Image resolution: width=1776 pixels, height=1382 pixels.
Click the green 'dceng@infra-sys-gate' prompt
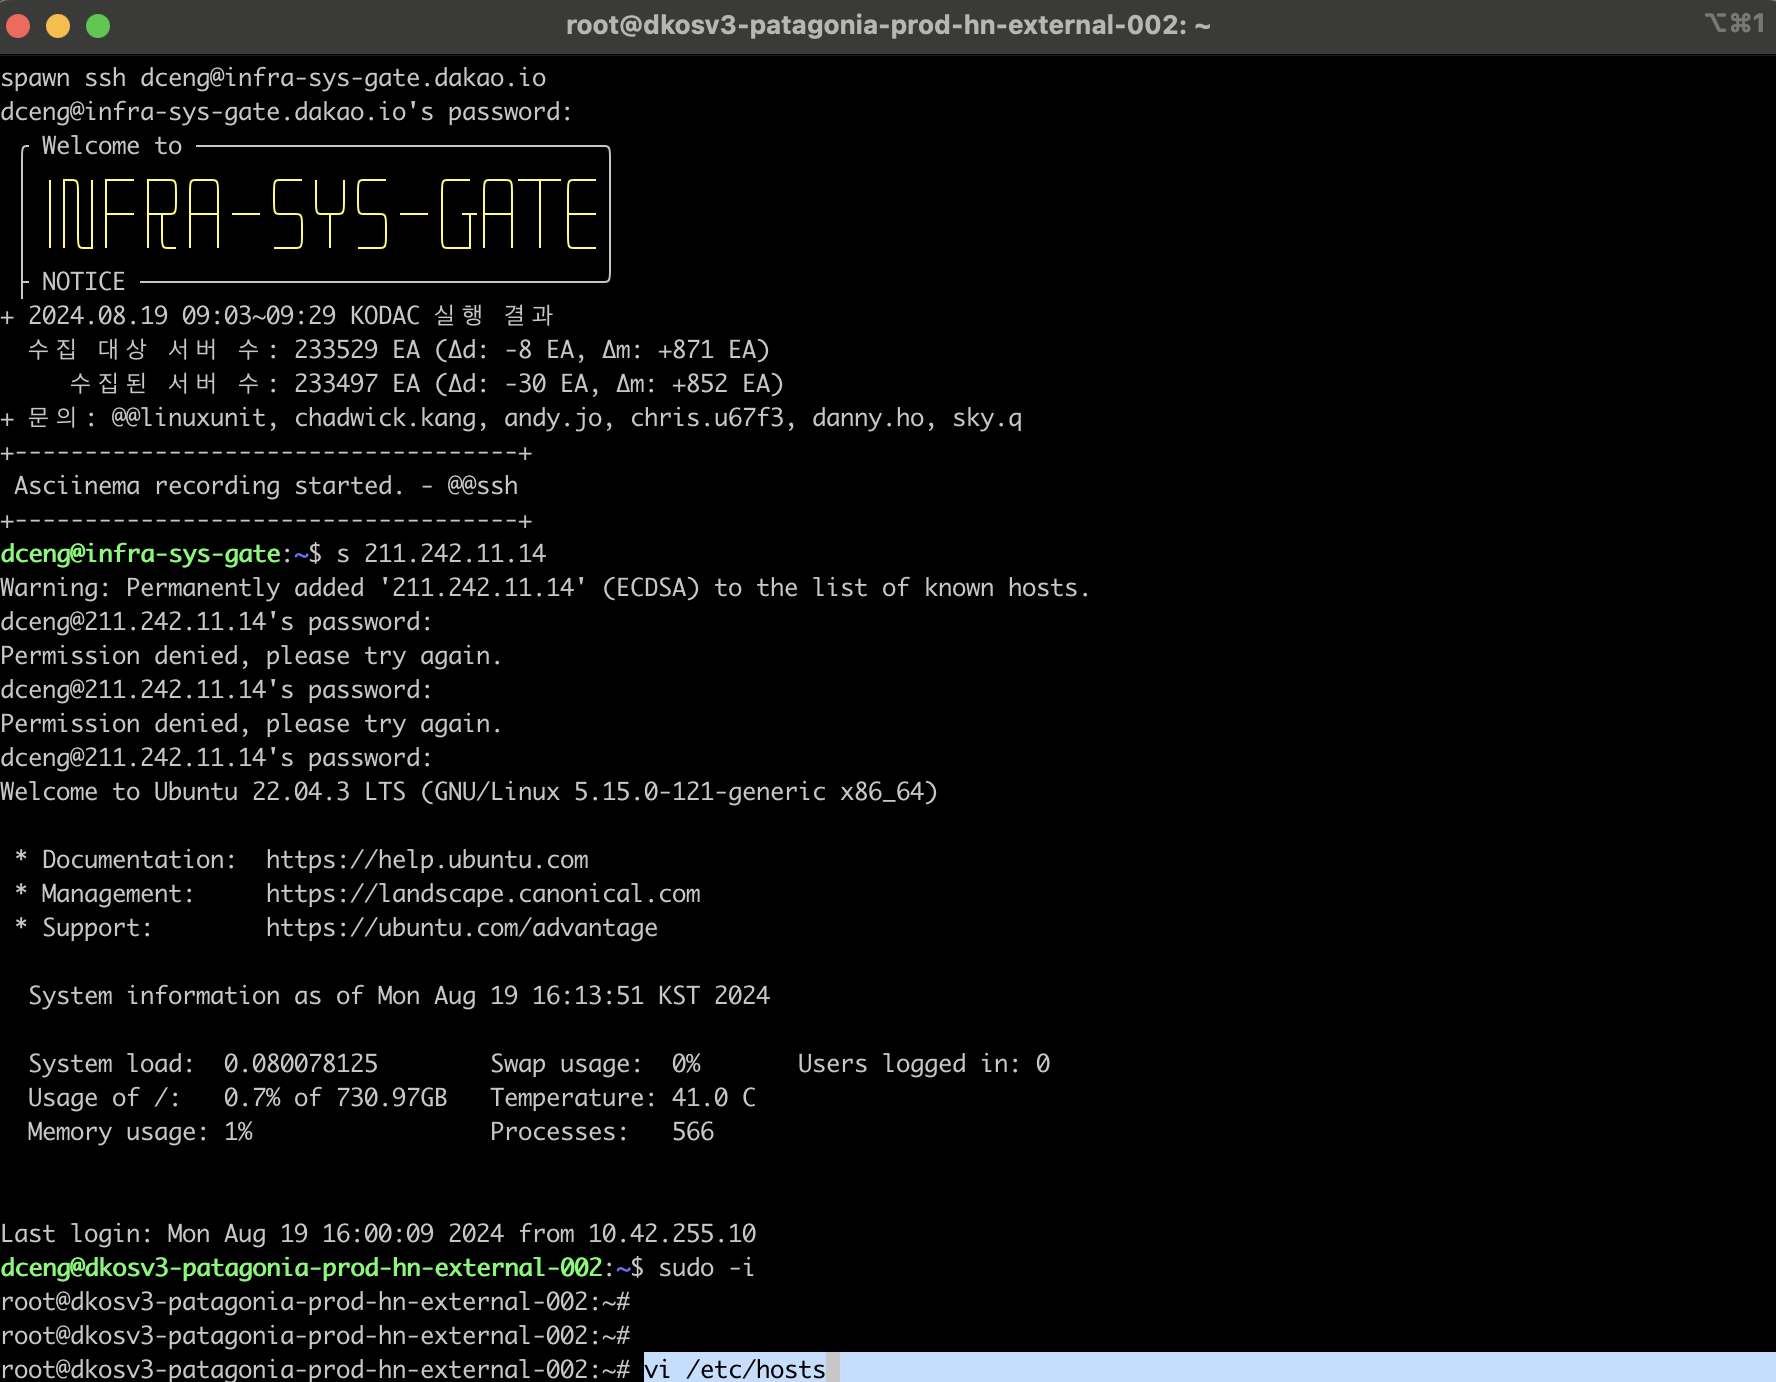pos(140,554)
